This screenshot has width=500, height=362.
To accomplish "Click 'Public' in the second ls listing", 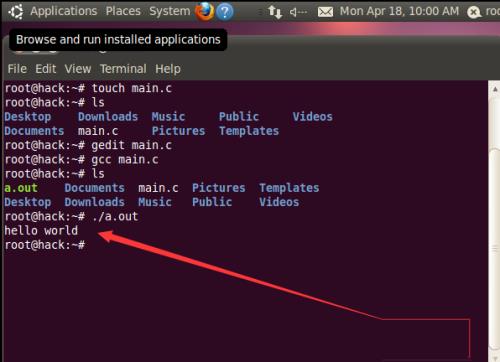I will pos(212,202).
